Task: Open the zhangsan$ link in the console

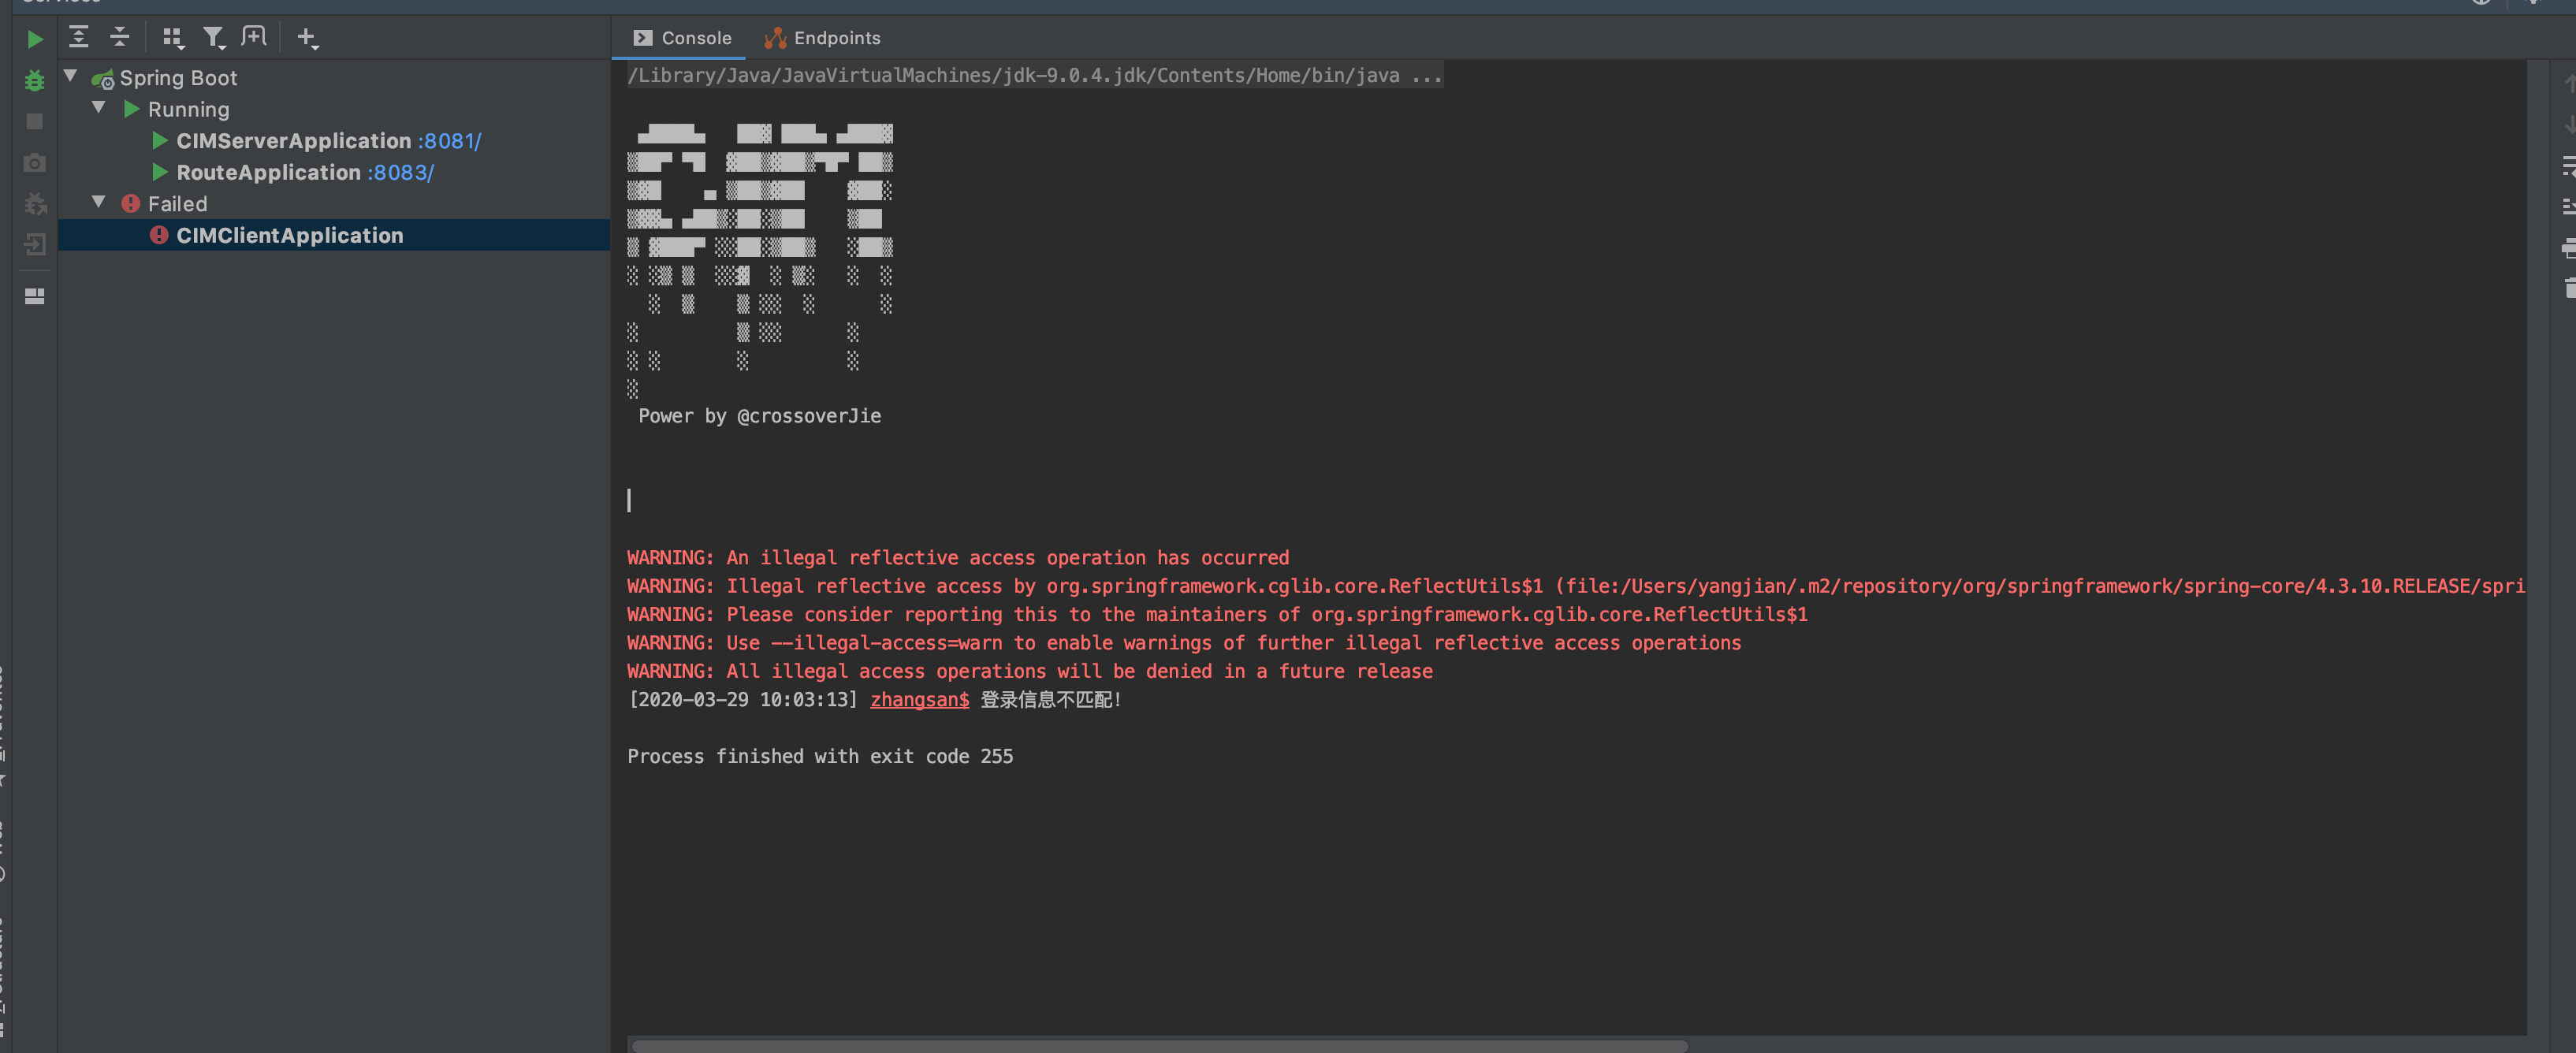Action: click(x=918, y=700)
